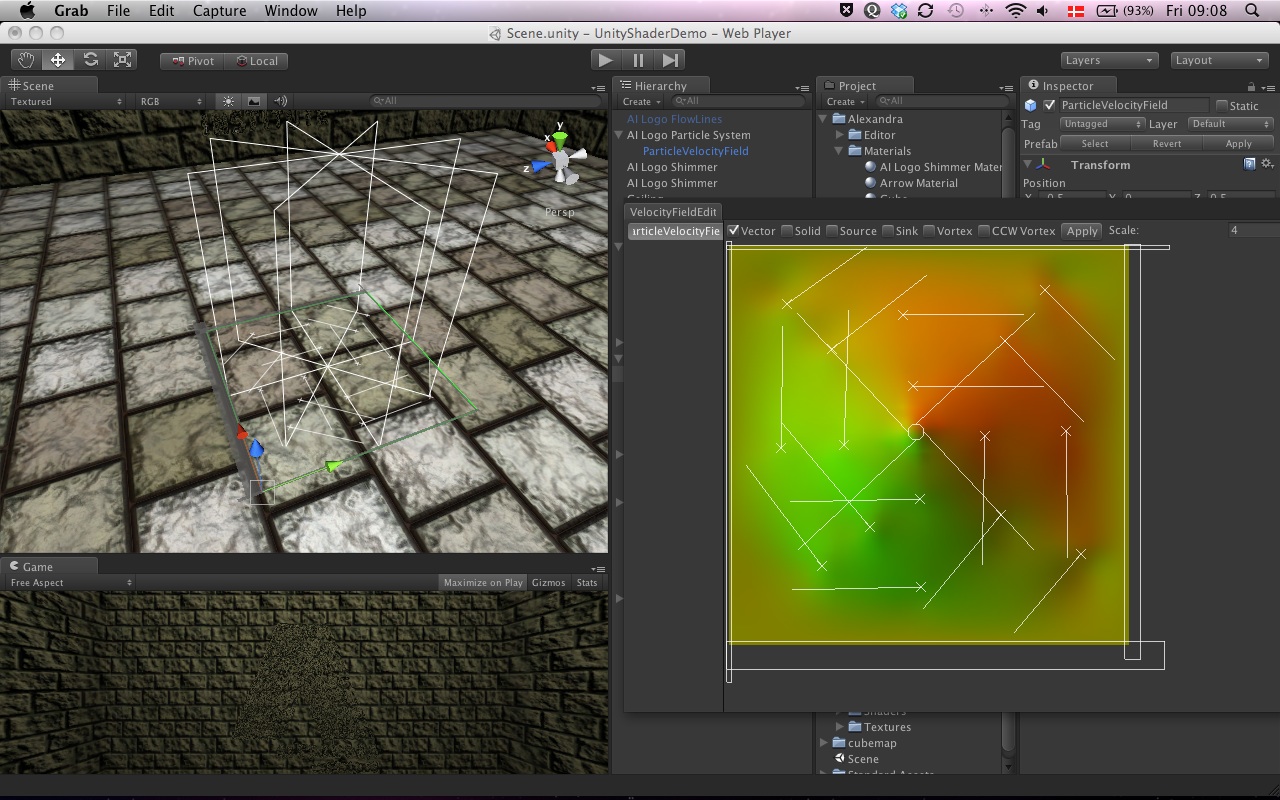Click the Gizmos button in Game view

coord(548,583)
